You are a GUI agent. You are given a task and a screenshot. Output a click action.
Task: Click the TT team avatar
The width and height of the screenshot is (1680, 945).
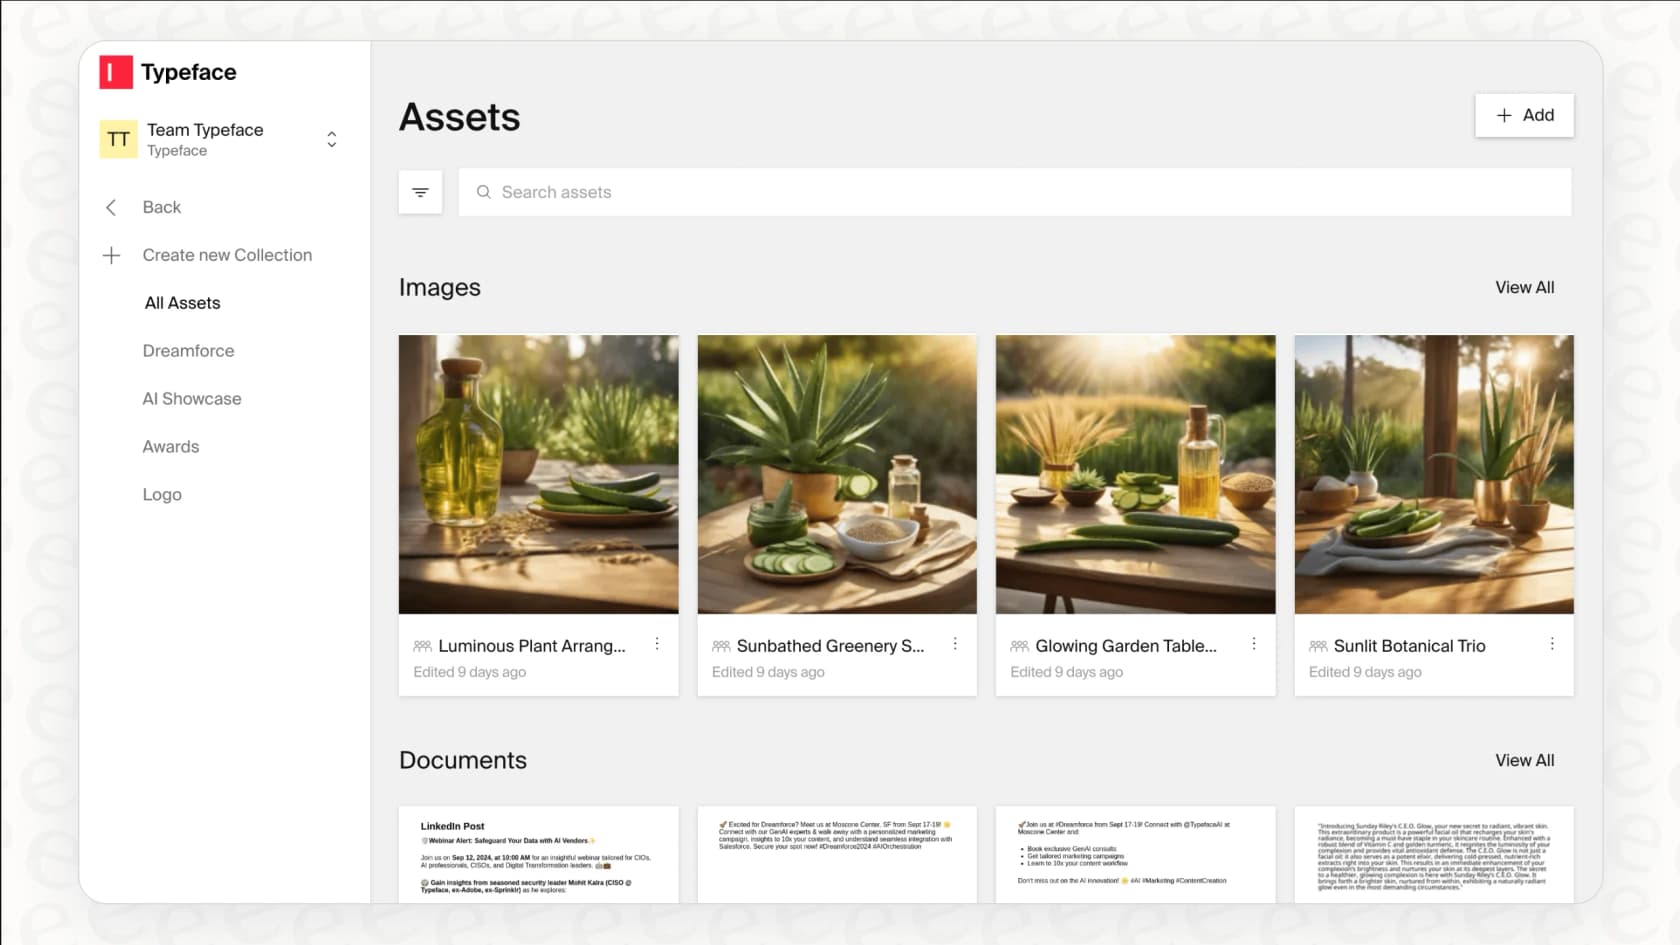pyautogui.click(x=118, y=139)
